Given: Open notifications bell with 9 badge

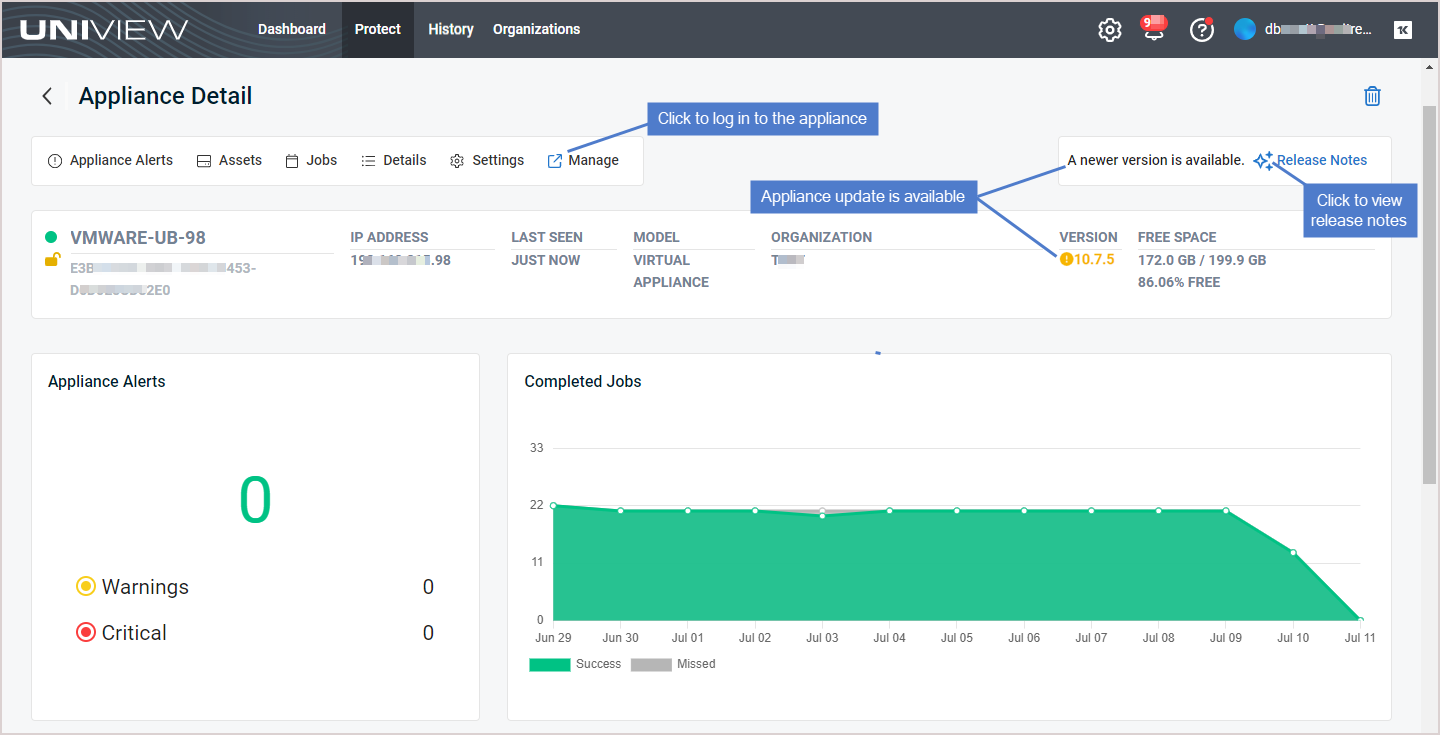Looking at the screenshot, I should [x=1155, y=28].
